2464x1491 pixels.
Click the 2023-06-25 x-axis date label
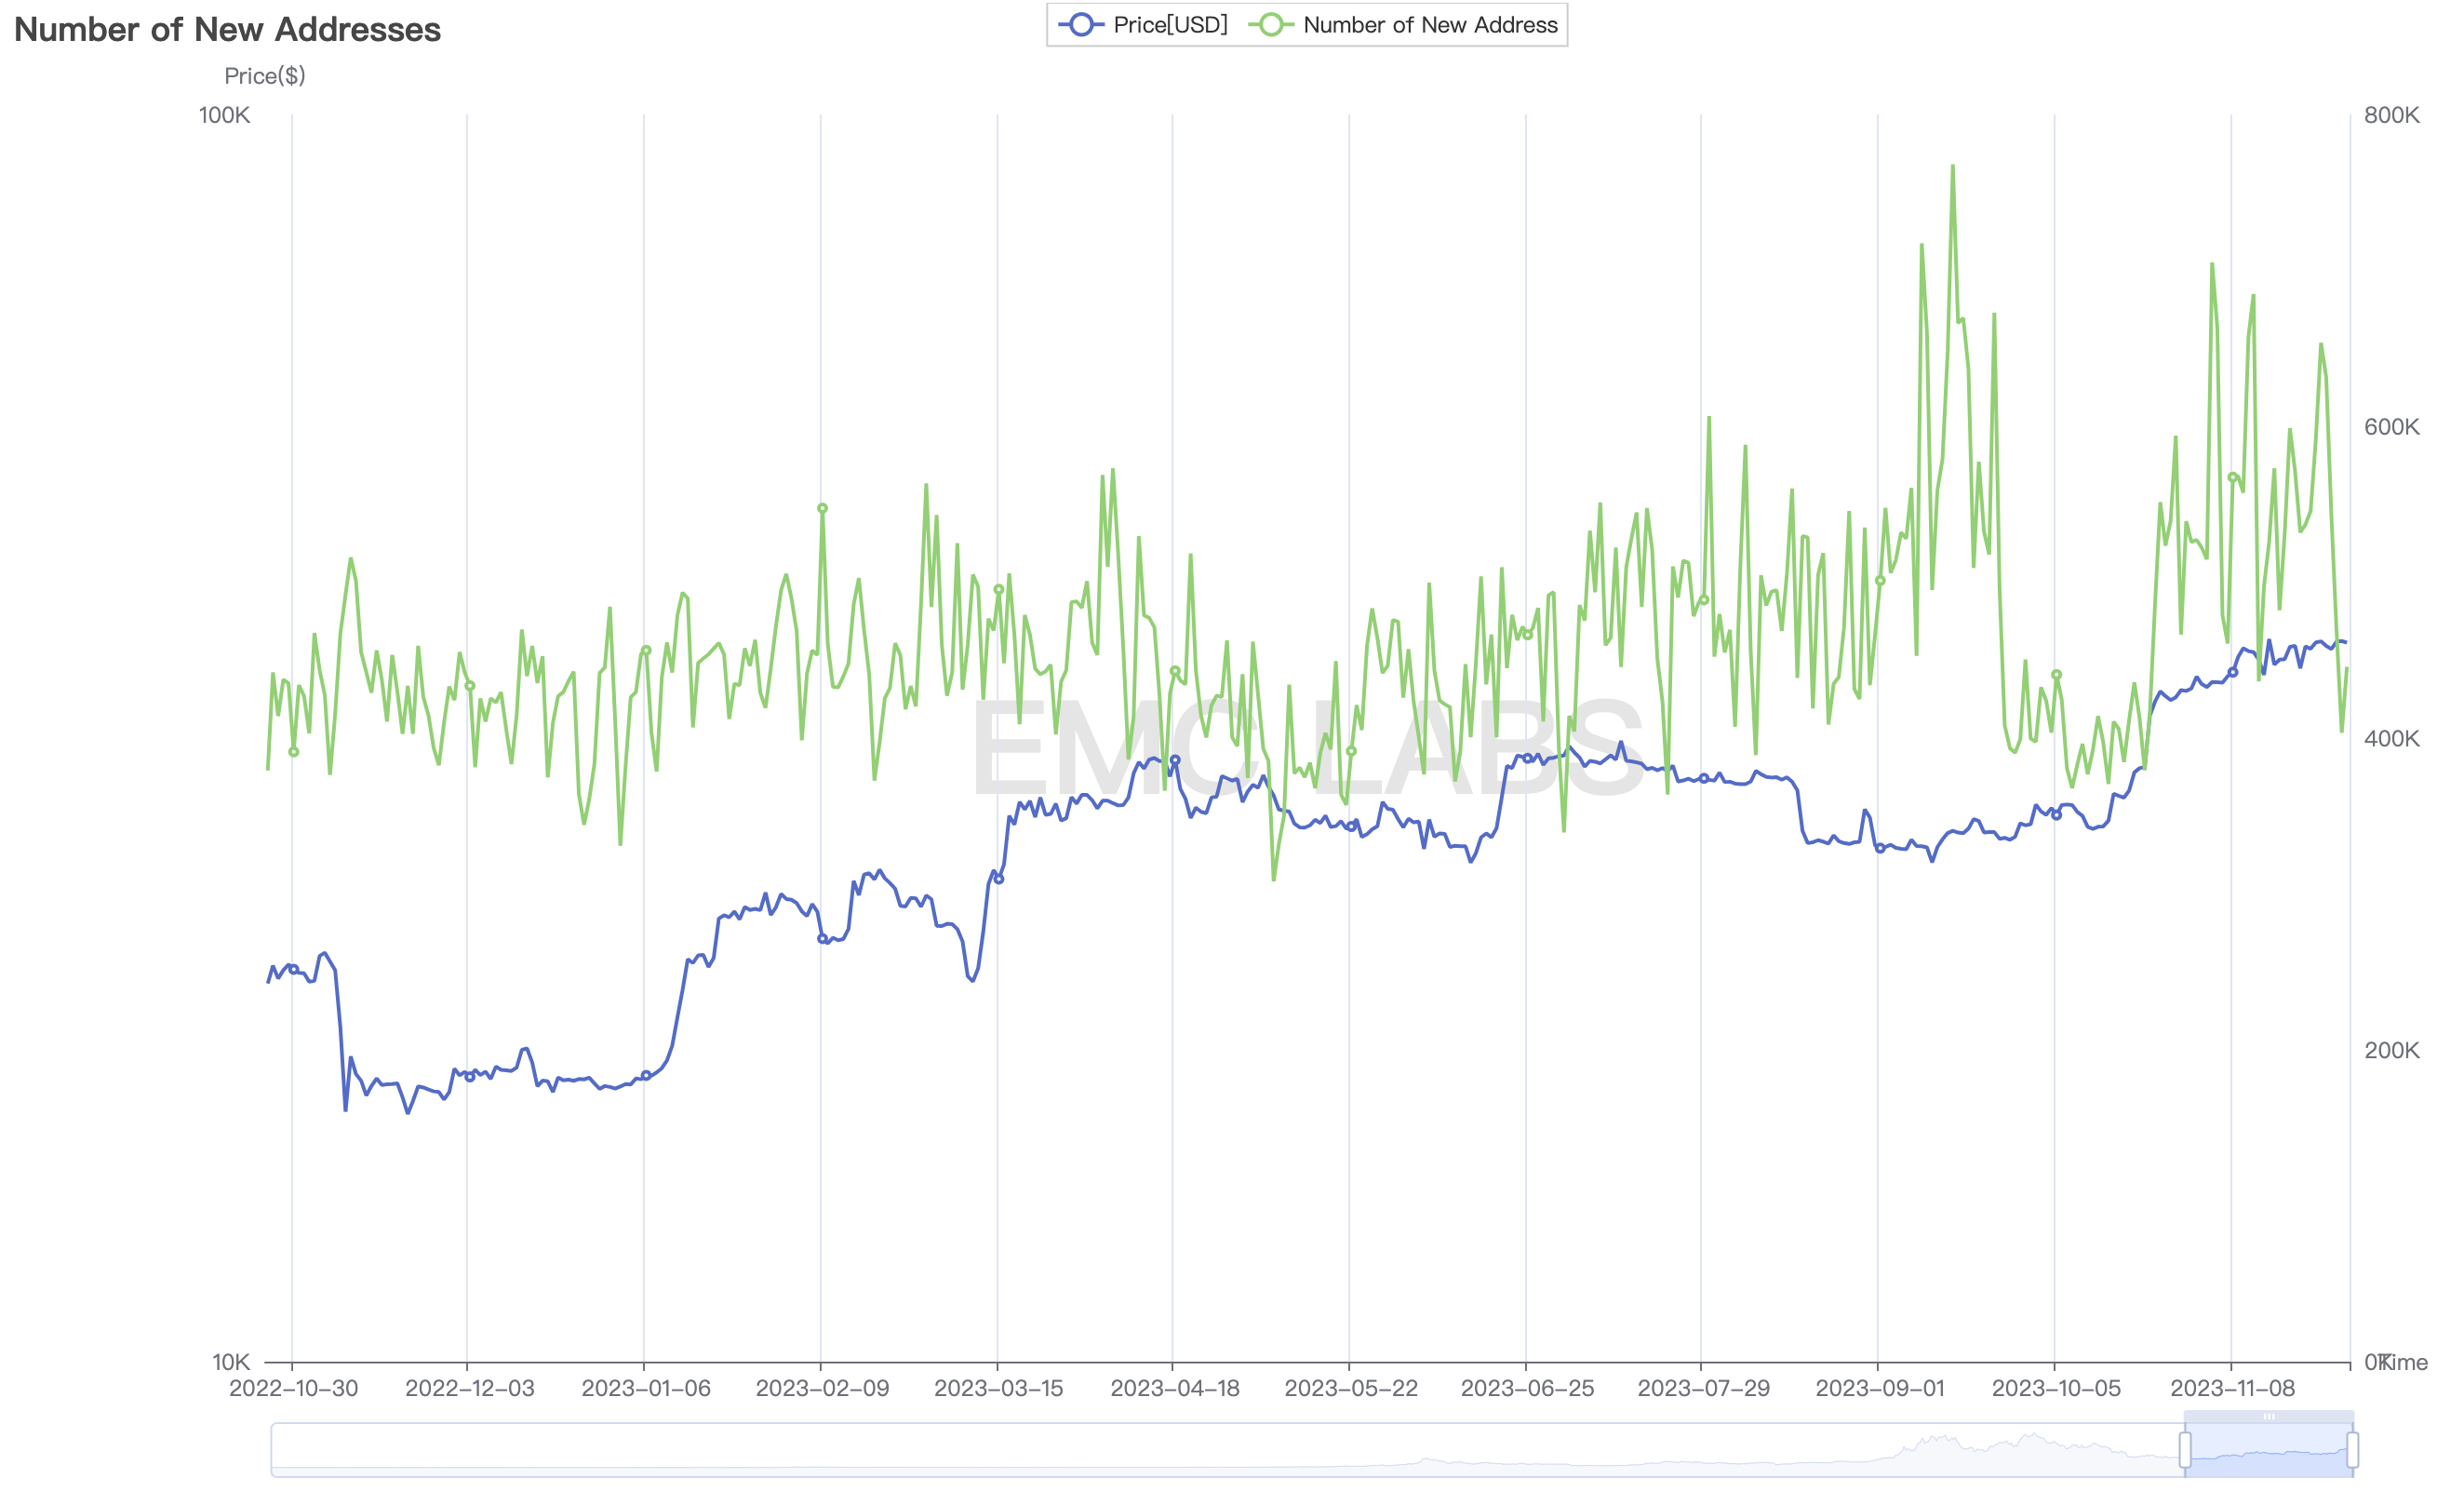pyautogui.click(x=1526, y=1388)
